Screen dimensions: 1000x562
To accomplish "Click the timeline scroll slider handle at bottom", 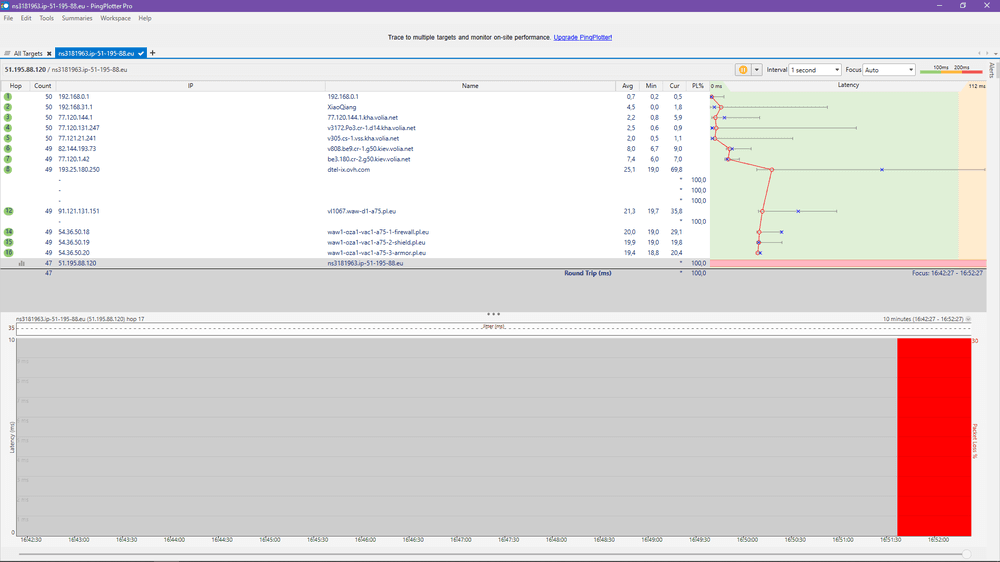I will 965,553.
